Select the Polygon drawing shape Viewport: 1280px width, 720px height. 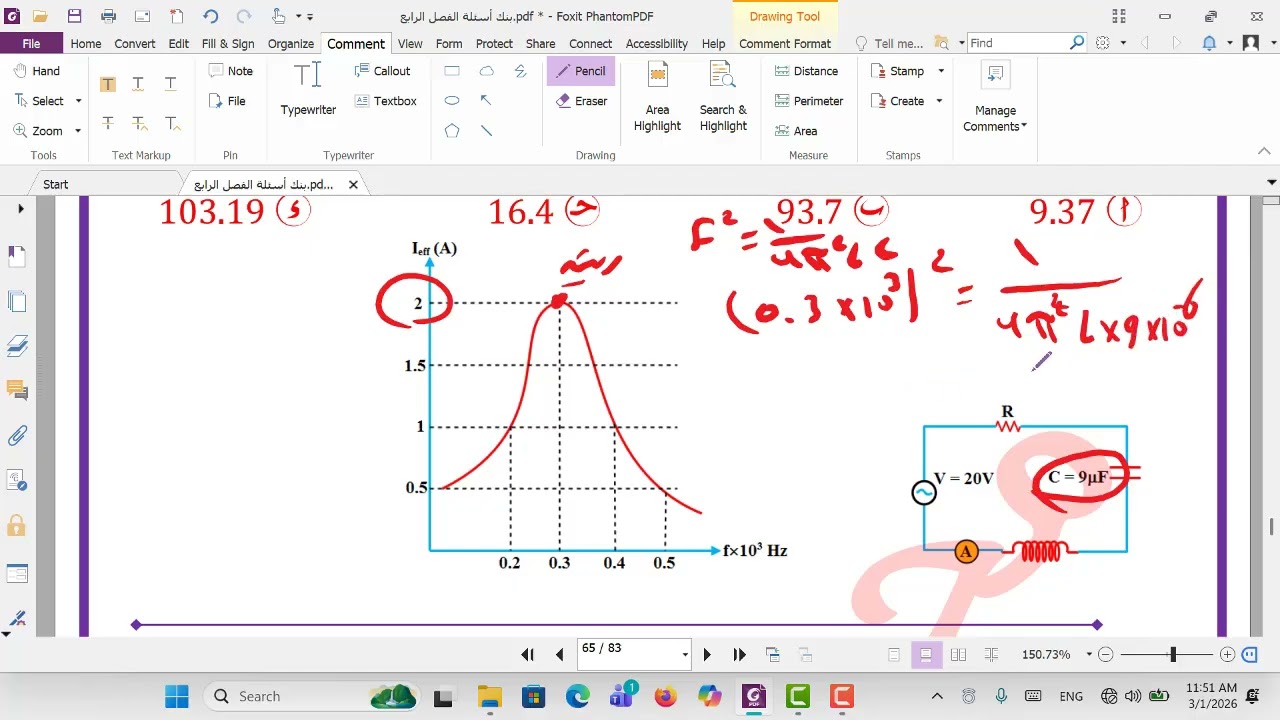(452, 131)
